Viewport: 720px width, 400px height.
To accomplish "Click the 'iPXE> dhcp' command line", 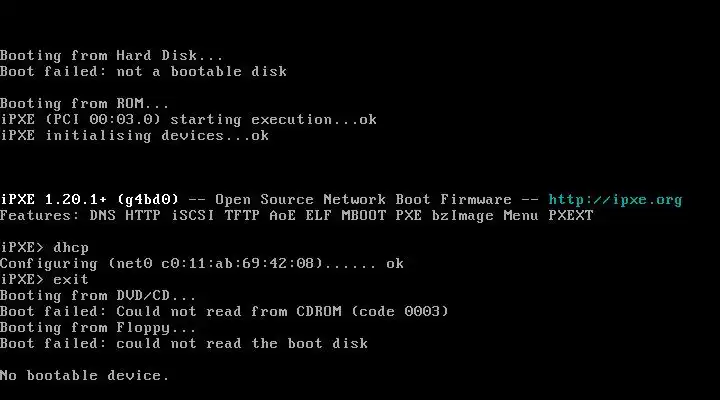I will coord(45,248).
